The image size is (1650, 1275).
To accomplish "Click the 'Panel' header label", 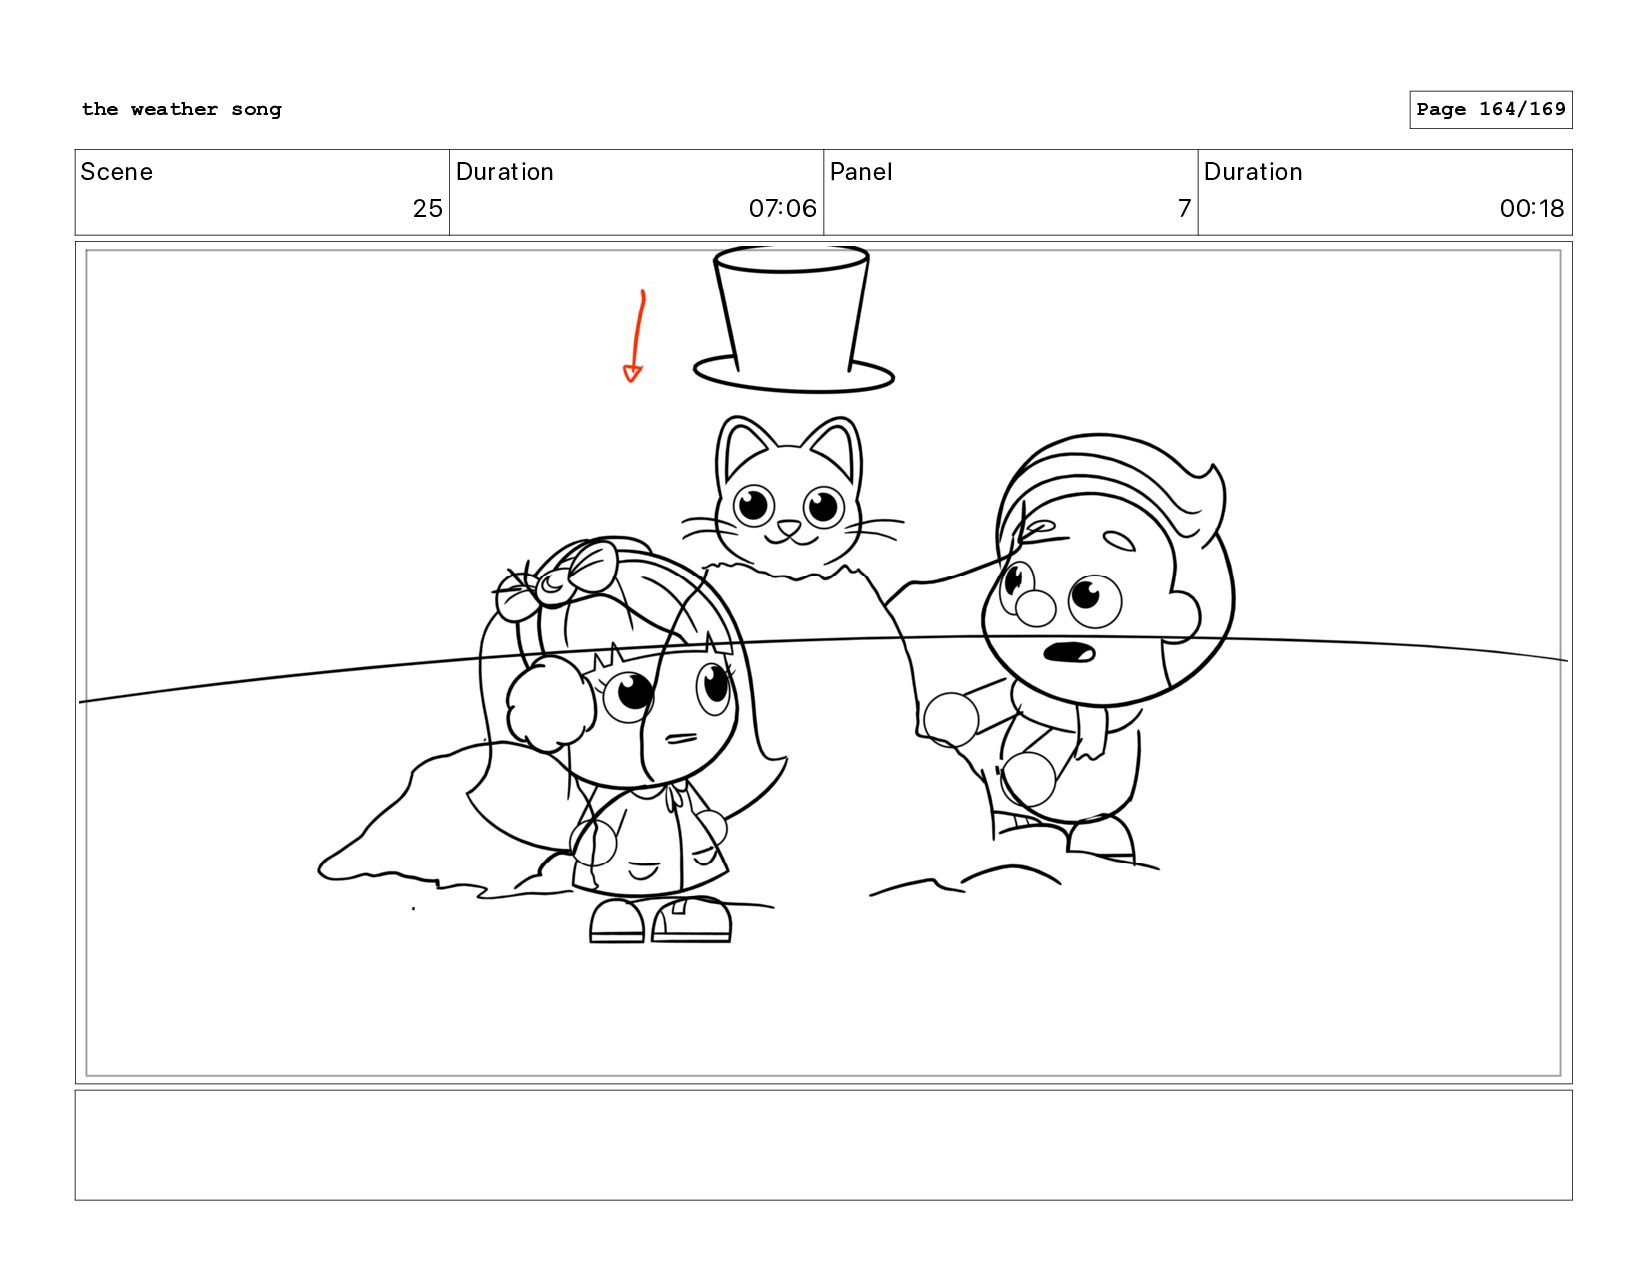I will click(x=861, y=172).
